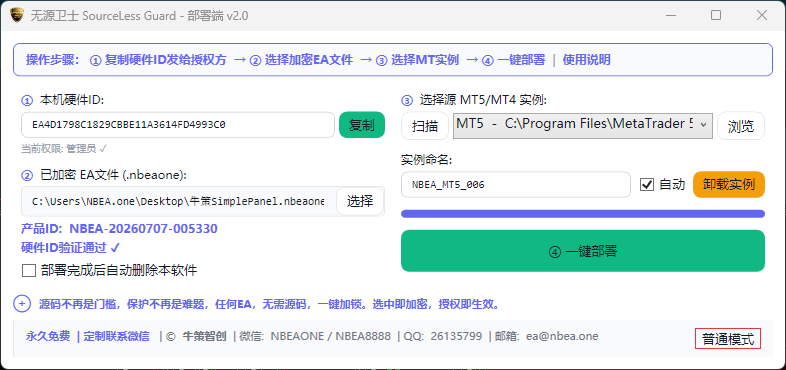The width and height of the screenshot is (786, 370).
Task: Open the MT5 instance path dropdown
Action: coord(582,125)
